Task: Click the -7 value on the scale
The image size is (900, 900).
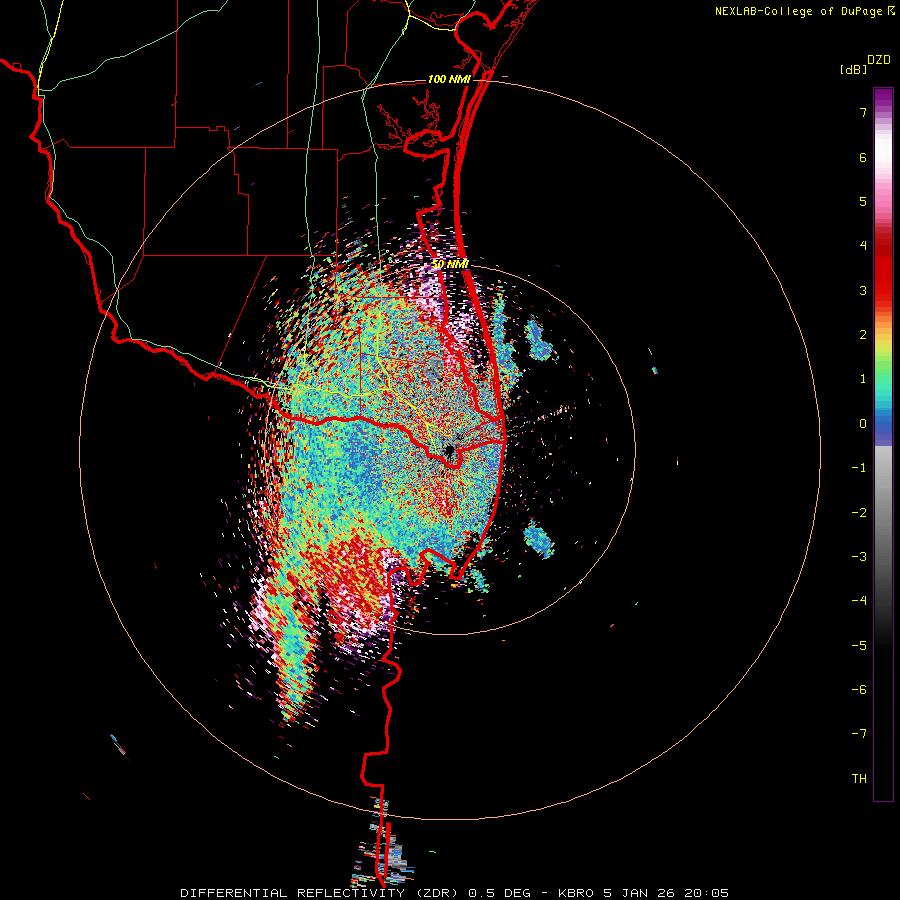Action: 859,734
